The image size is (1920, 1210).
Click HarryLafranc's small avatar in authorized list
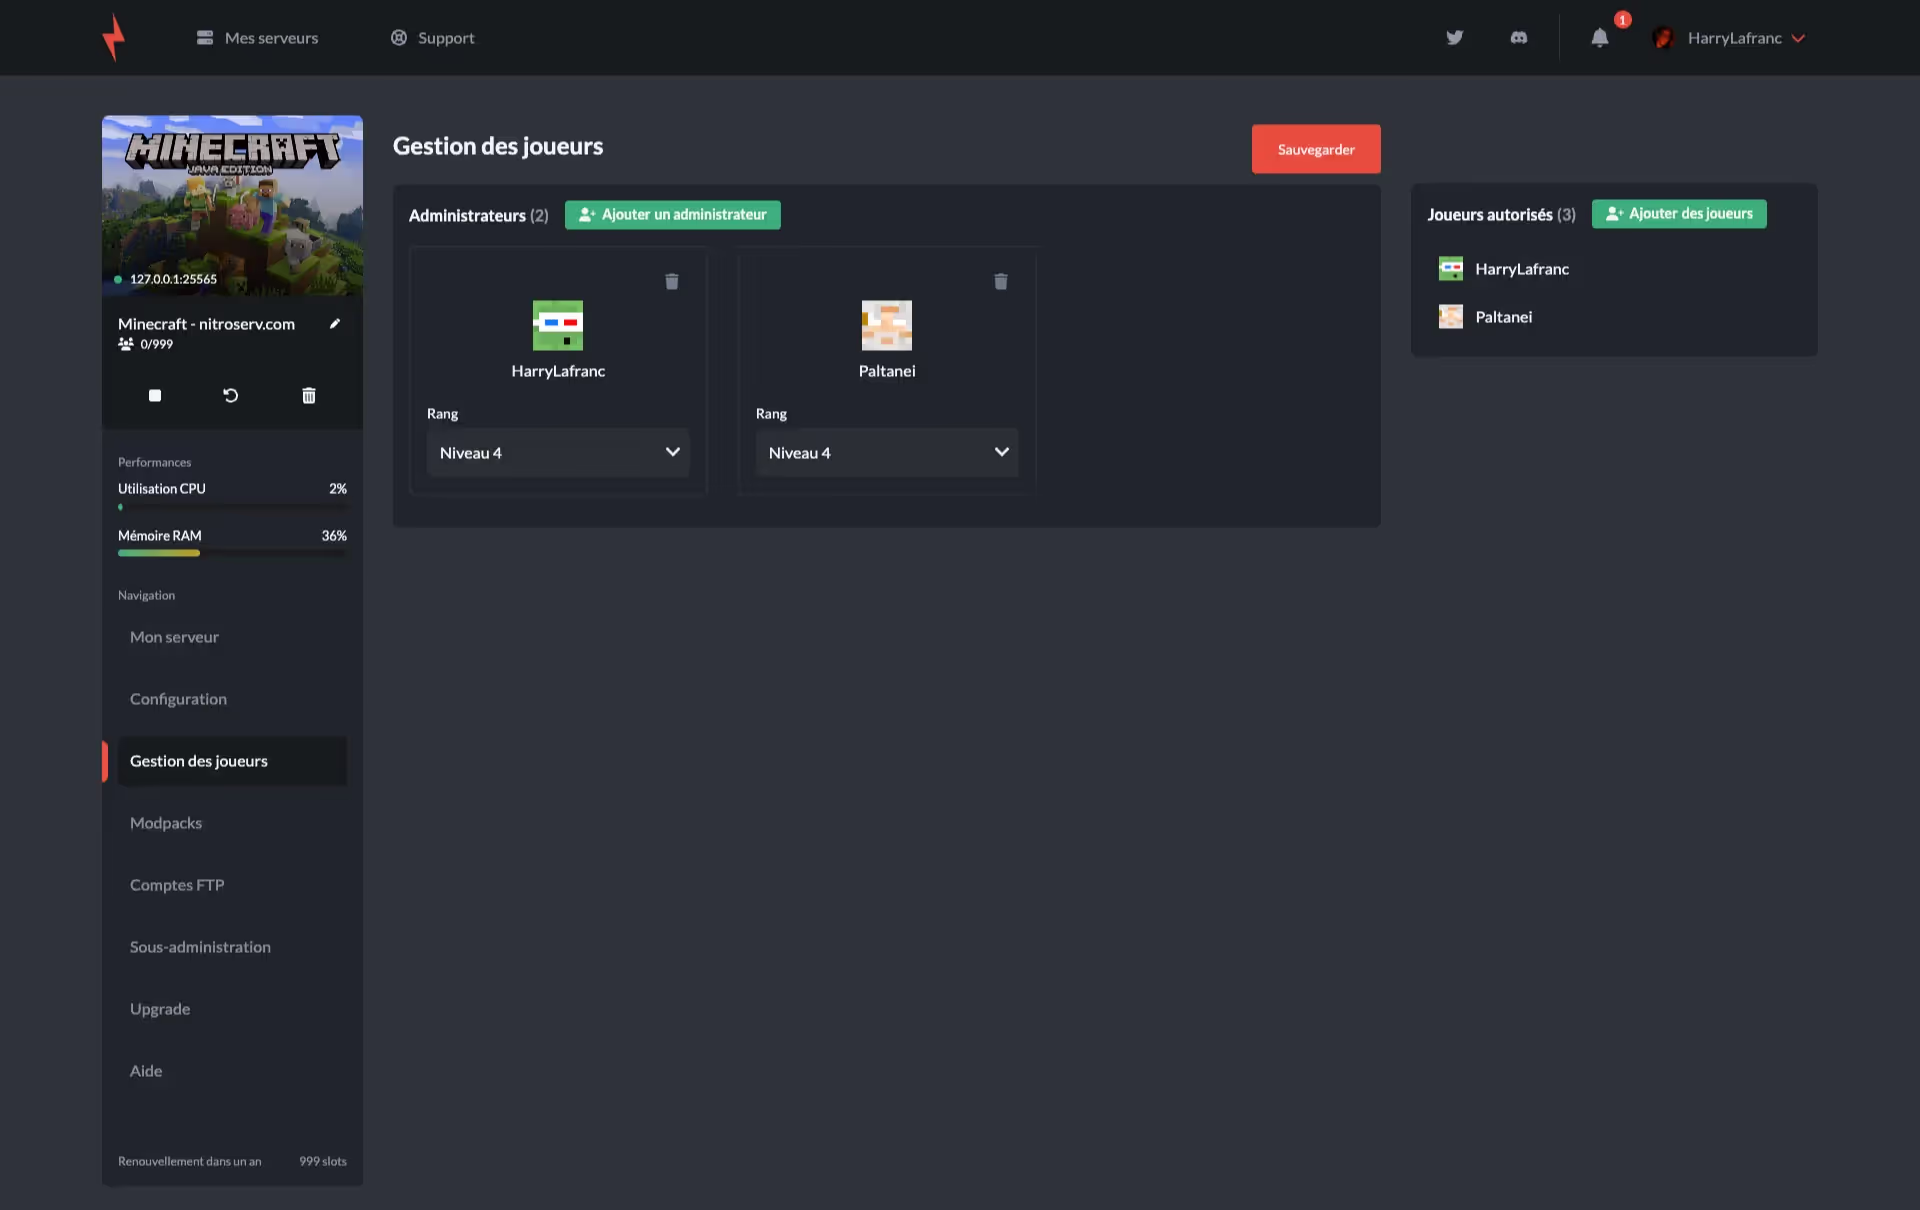pos(1450,268)
